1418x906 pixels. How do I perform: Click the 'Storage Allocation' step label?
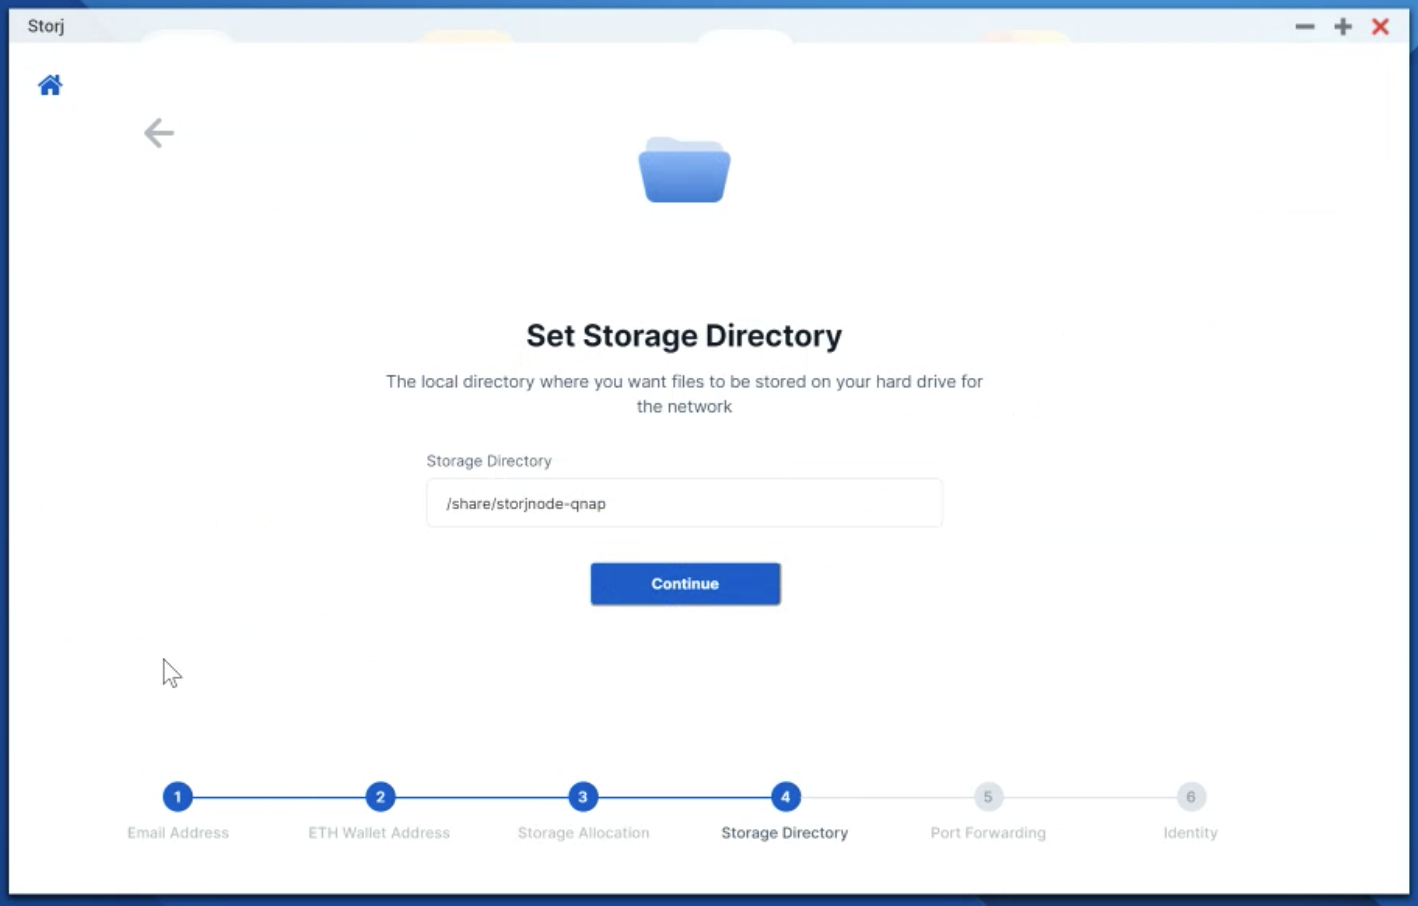pos(583,833)
